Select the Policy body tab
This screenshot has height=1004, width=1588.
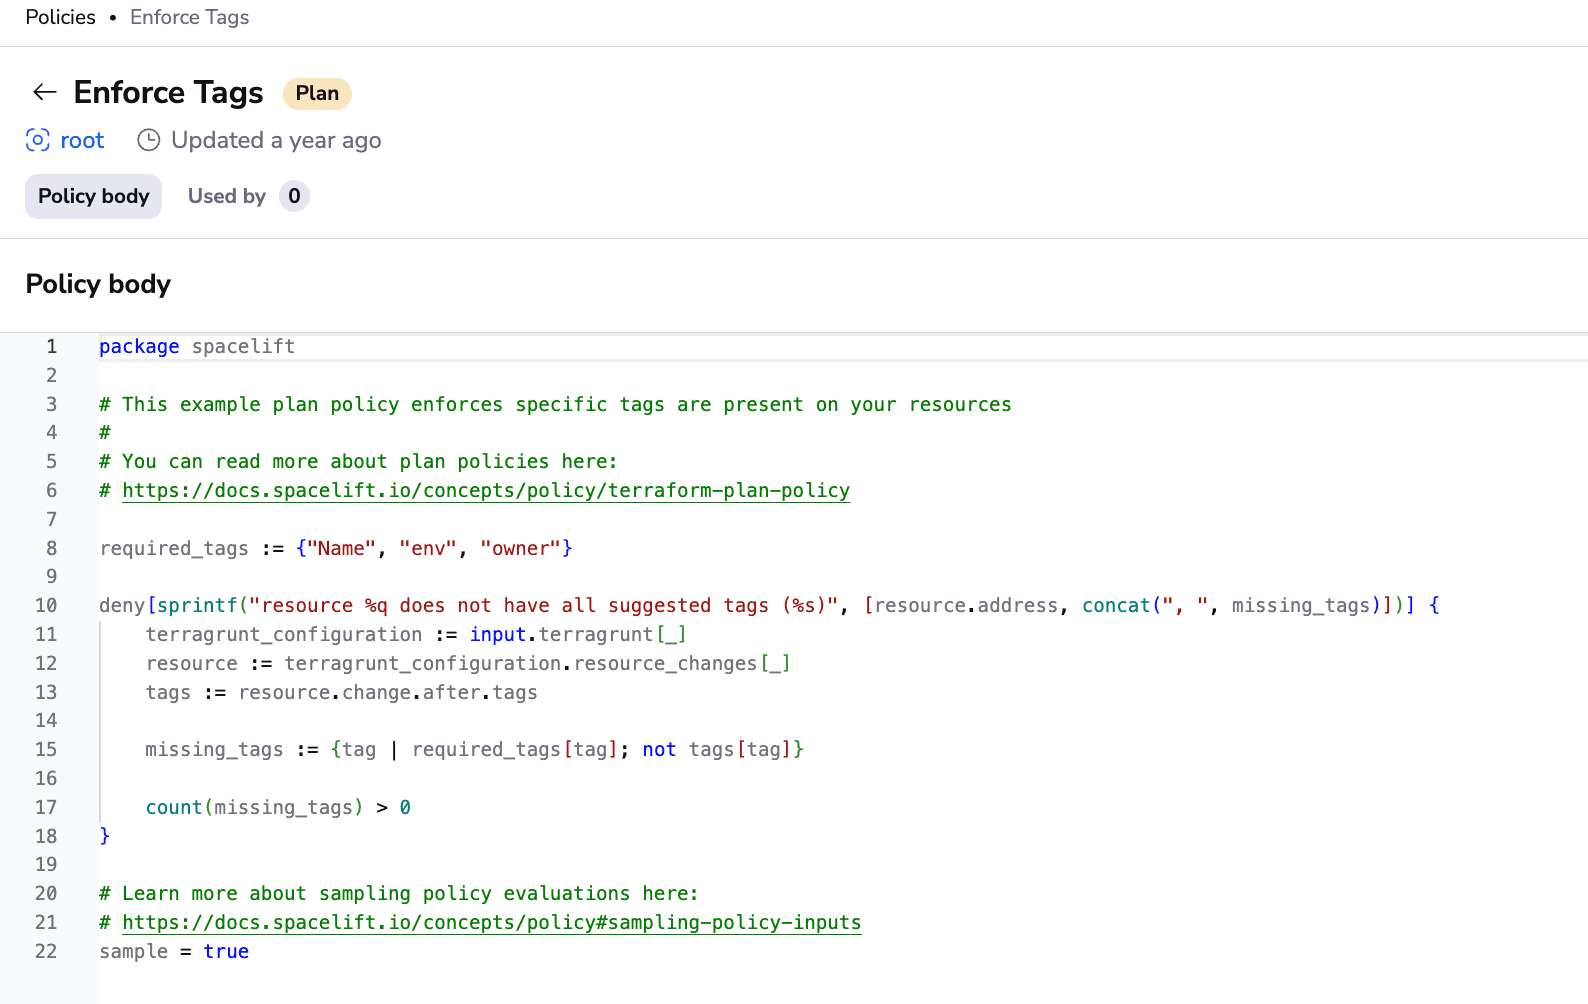93,196
